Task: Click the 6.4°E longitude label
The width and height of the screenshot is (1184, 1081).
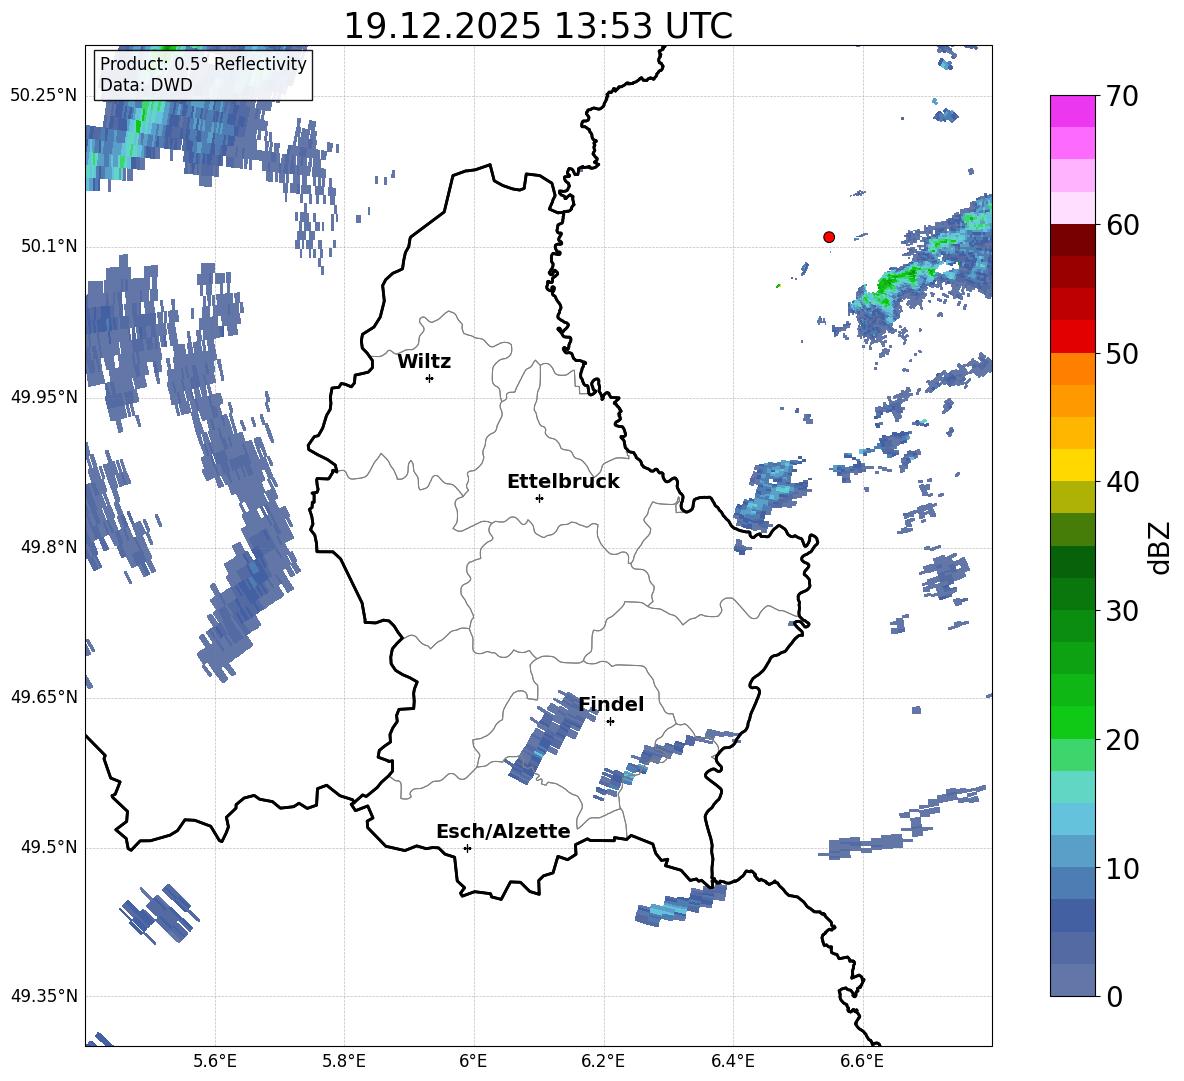Action: (732, 1061)
